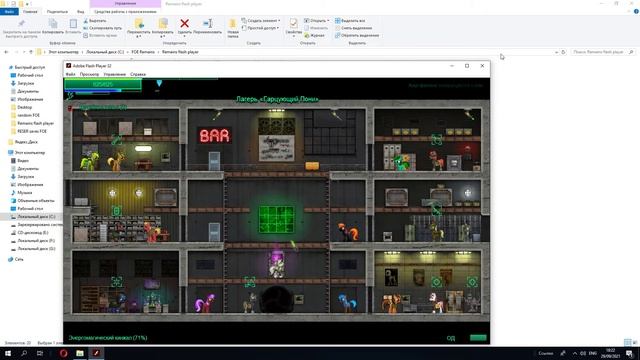Open the Переместить в (Move to) dropdown

pos(139,29)
